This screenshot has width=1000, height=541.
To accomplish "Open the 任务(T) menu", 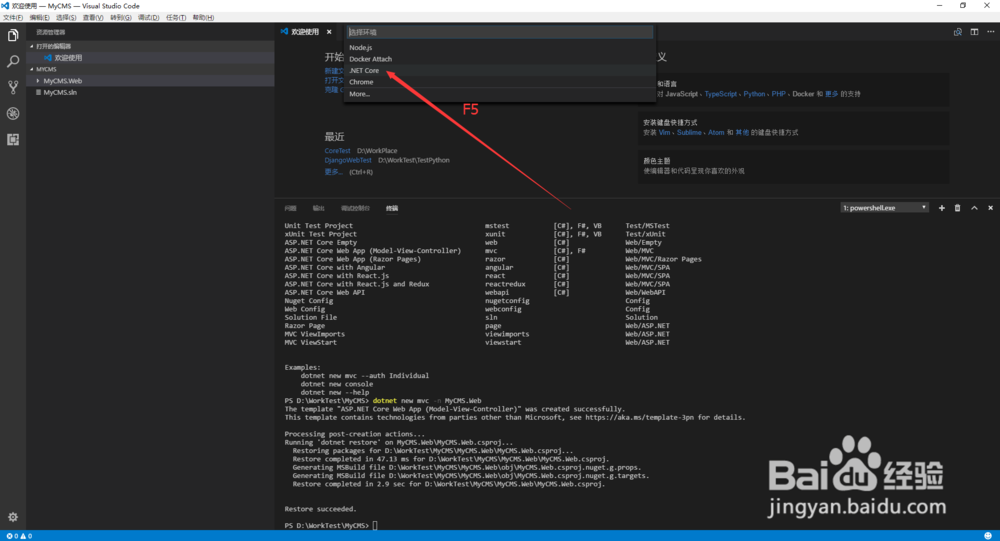I will click(x=176, y=18).
